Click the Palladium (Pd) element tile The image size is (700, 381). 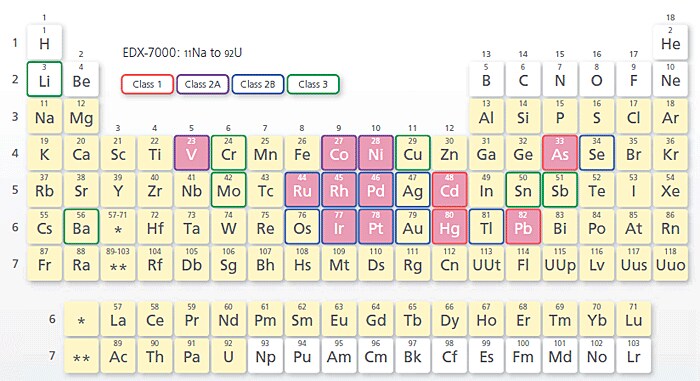coord(376,190)
